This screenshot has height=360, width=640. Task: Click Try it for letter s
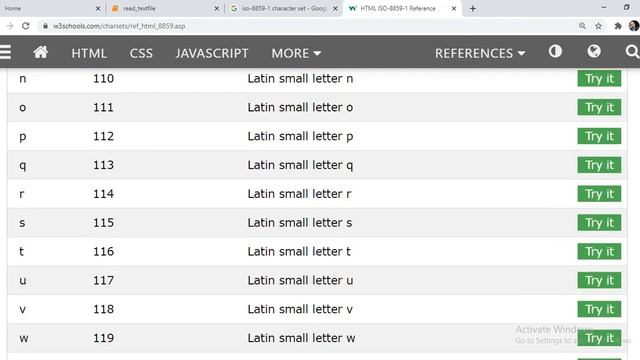tap(599, 222)
